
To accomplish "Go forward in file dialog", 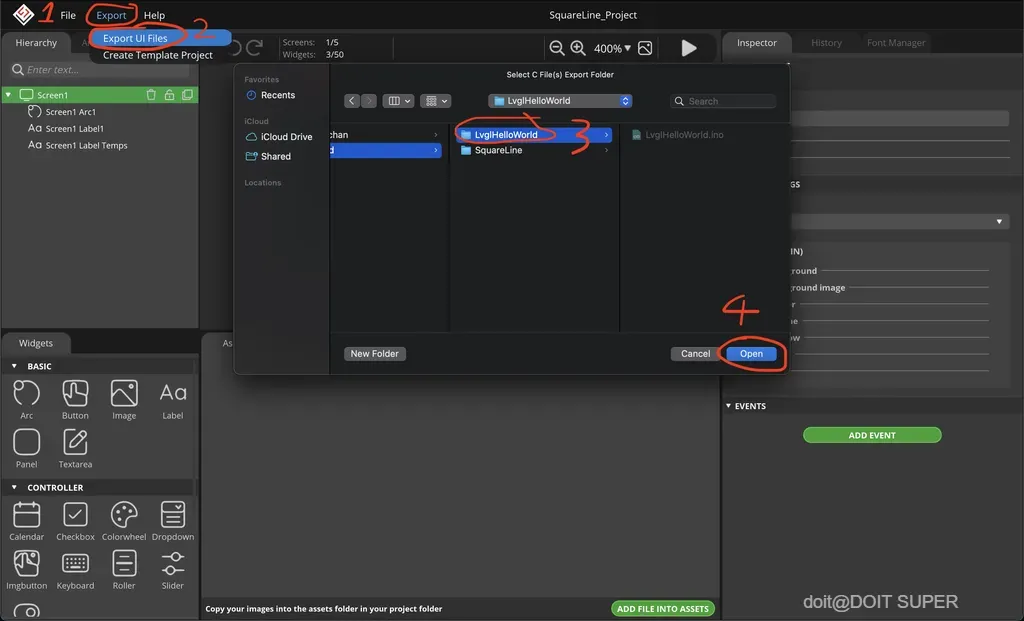I will pos(369,101).
